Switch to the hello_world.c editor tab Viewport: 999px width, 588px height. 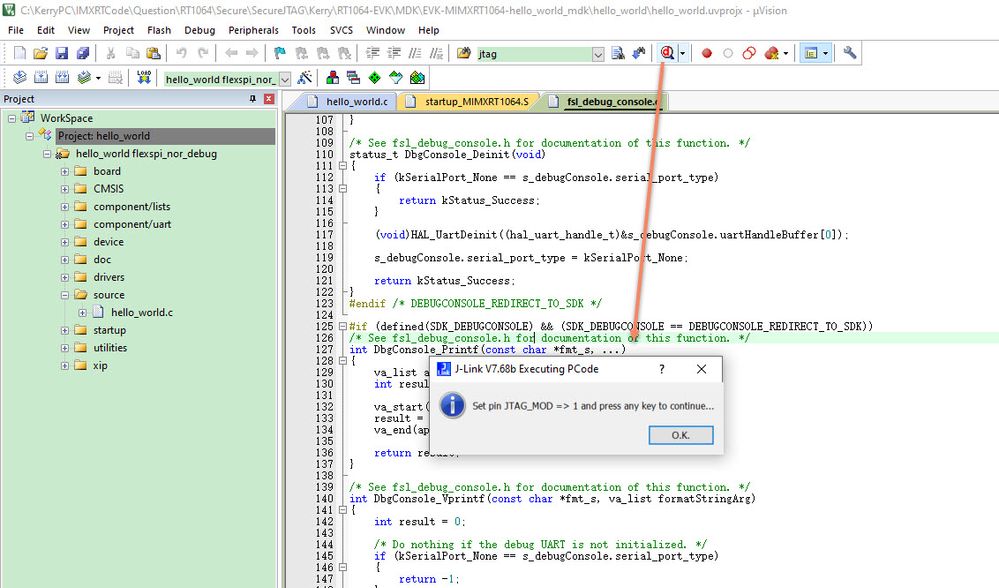click(x=348, y=102)
